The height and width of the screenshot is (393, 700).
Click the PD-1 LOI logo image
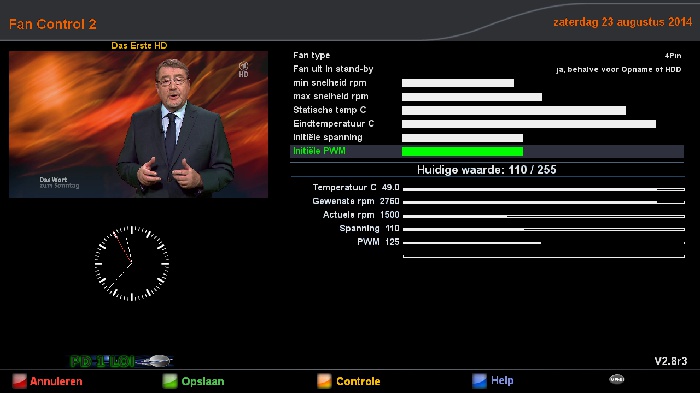(x=121, y=361)
